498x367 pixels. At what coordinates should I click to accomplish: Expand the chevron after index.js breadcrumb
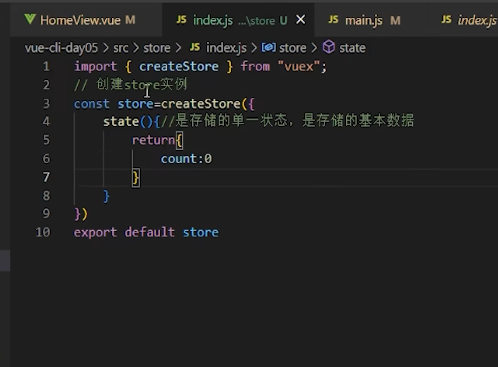point(254,48)
